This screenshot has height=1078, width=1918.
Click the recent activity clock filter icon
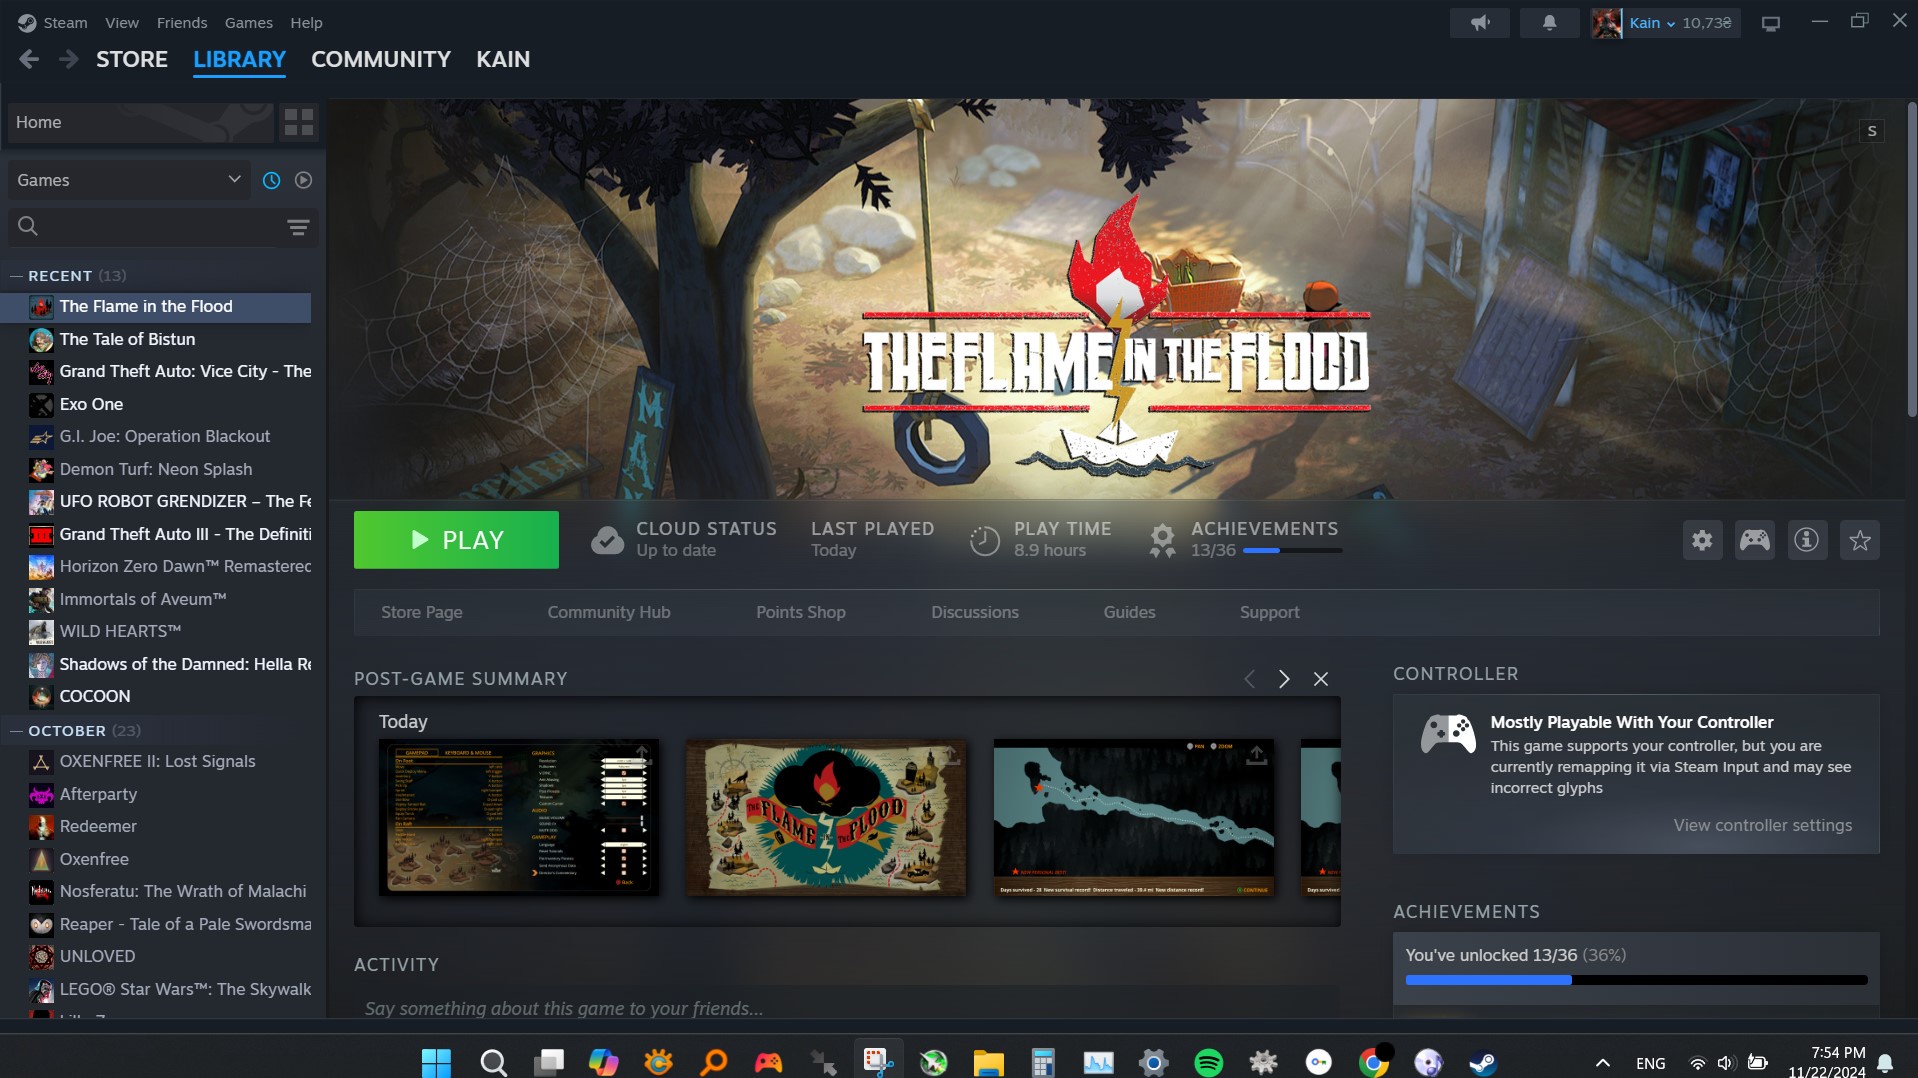click(x=271, y=180)
